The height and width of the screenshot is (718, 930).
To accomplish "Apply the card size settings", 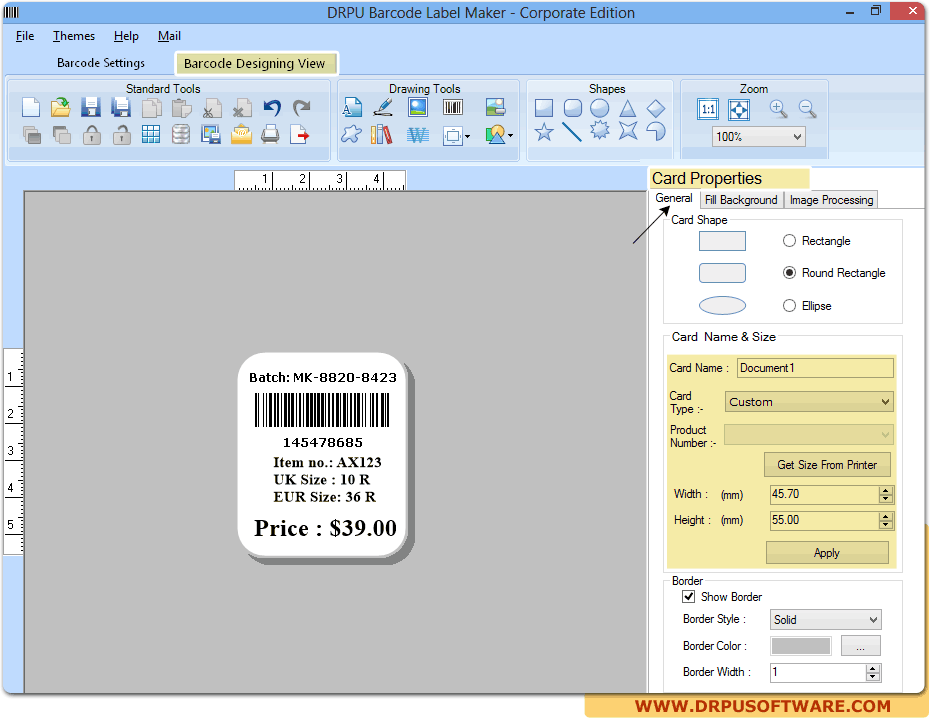I will pyautogui.click(x=827, y=553).
